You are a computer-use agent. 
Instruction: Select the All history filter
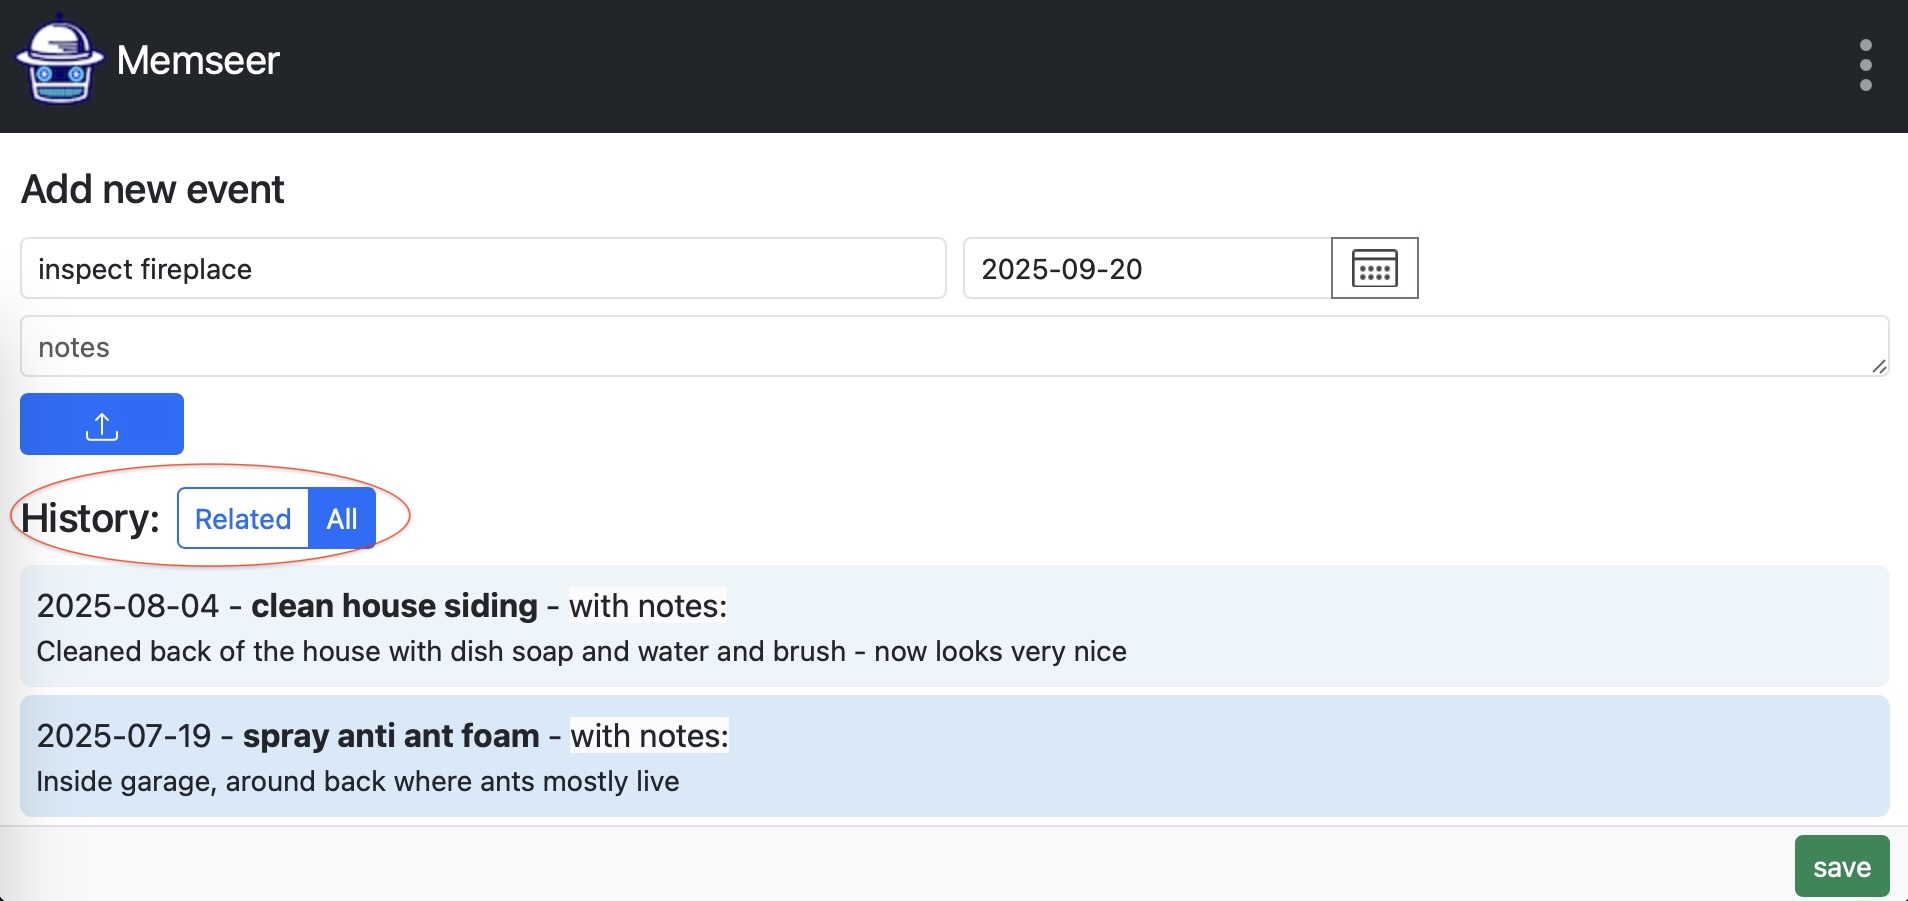[342, 519]
